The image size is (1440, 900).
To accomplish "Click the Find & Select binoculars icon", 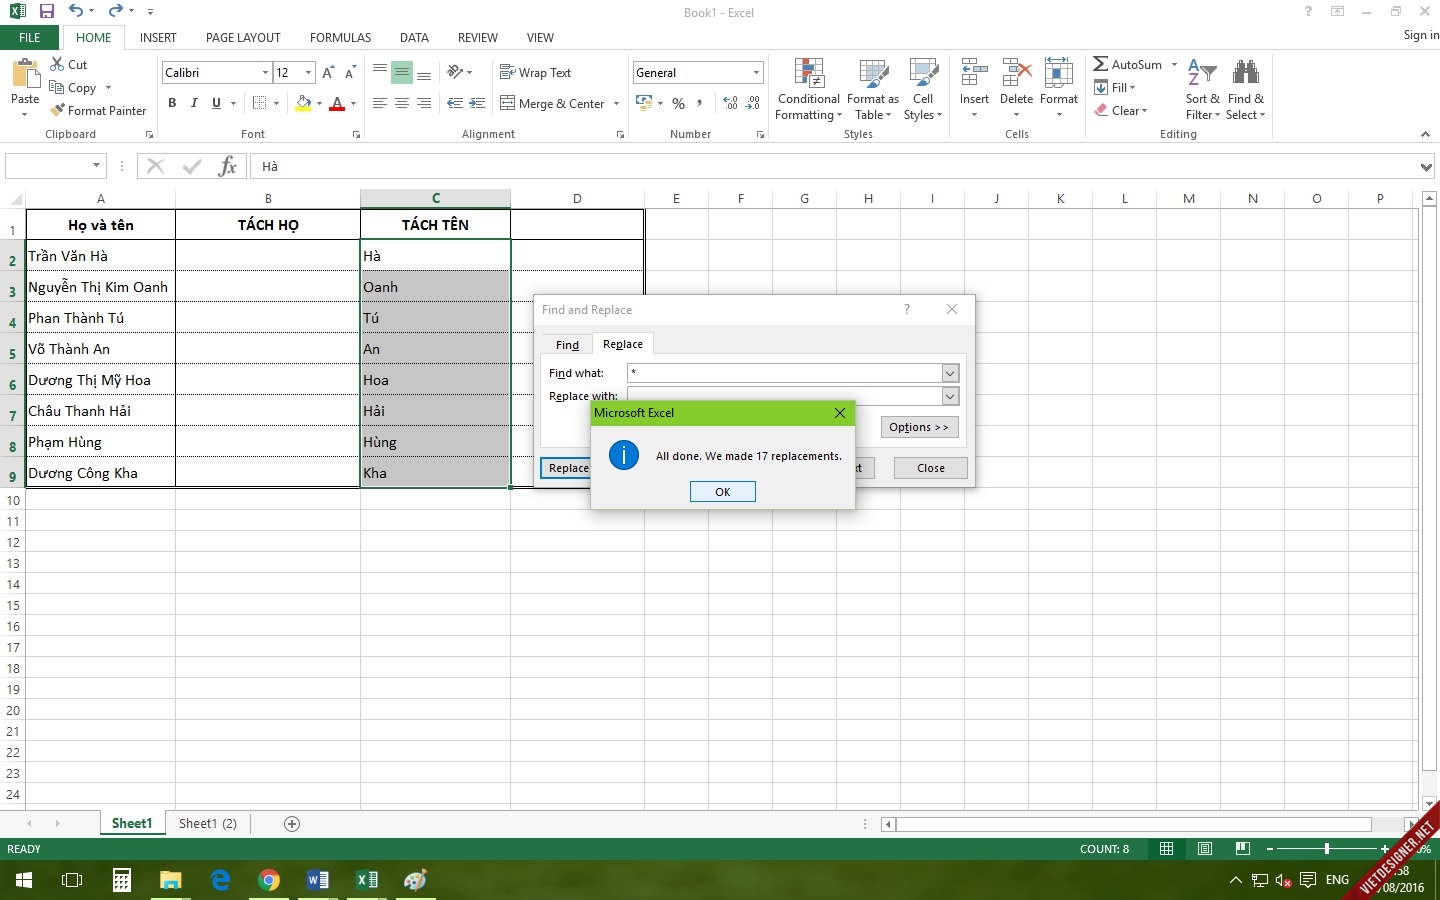I will click(1245, 73).
